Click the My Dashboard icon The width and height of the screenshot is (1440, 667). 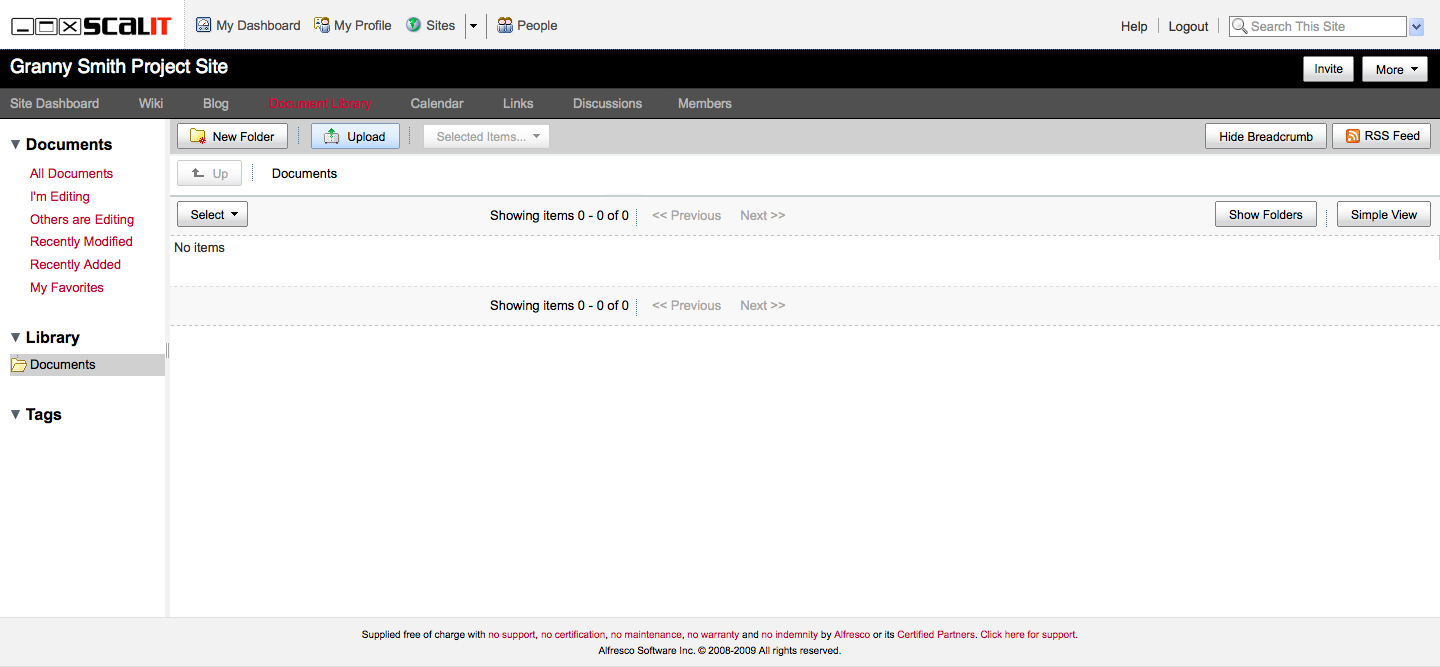click(x=203, y=25)
